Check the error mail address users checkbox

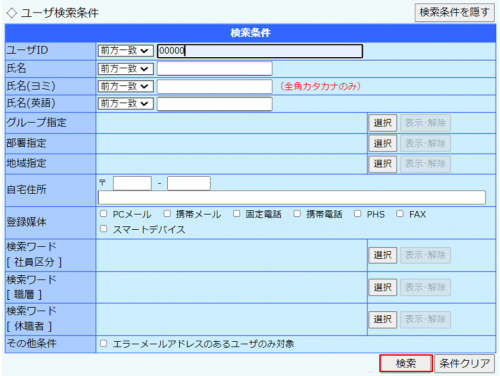(x=104, y=343)
